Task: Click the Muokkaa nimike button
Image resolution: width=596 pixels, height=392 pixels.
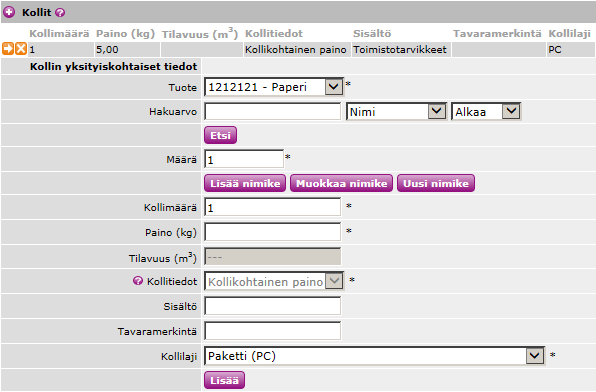Action: (341, 183)
